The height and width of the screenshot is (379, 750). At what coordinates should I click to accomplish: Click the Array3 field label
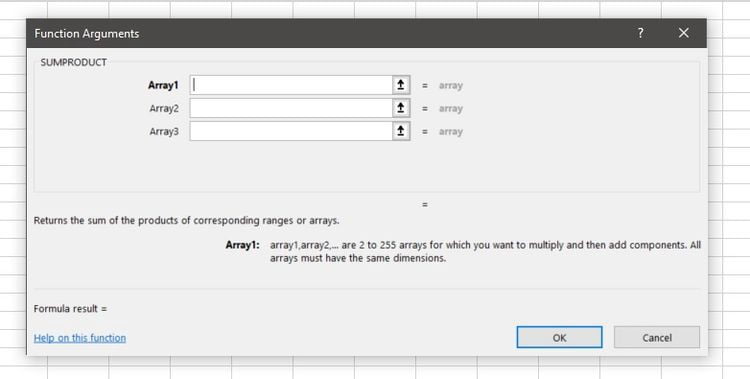(x=164, y=131)
